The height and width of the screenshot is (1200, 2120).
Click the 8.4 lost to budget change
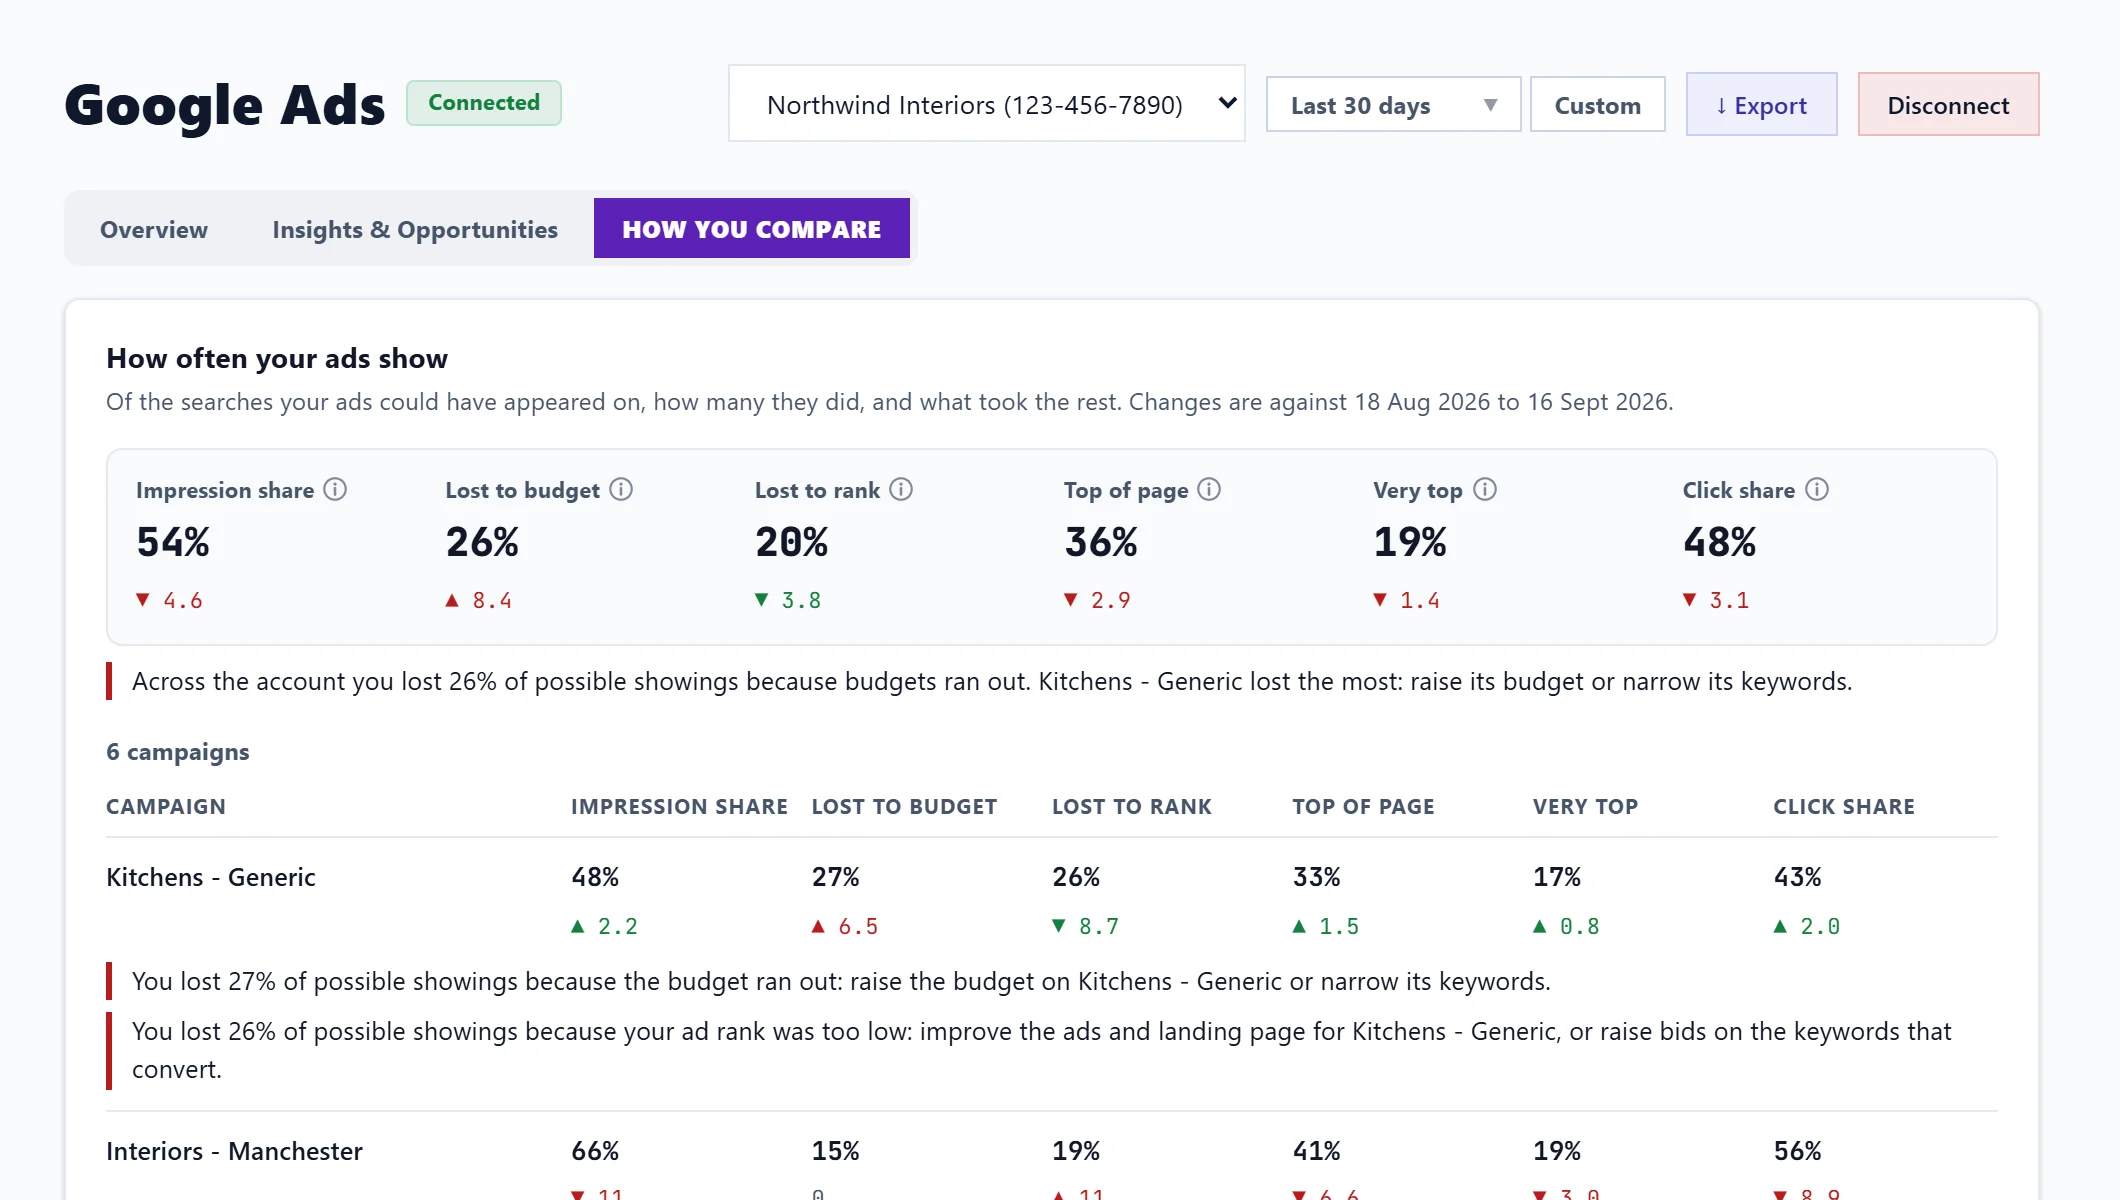point(479,600)
